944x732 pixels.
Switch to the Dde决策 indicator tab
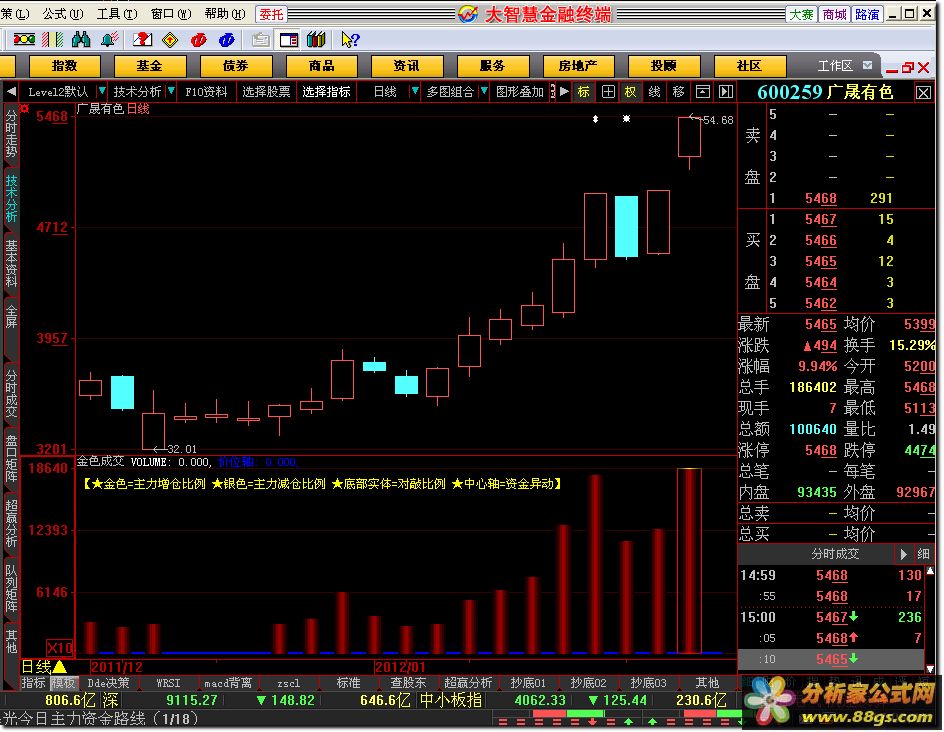[x=108, y=683]
